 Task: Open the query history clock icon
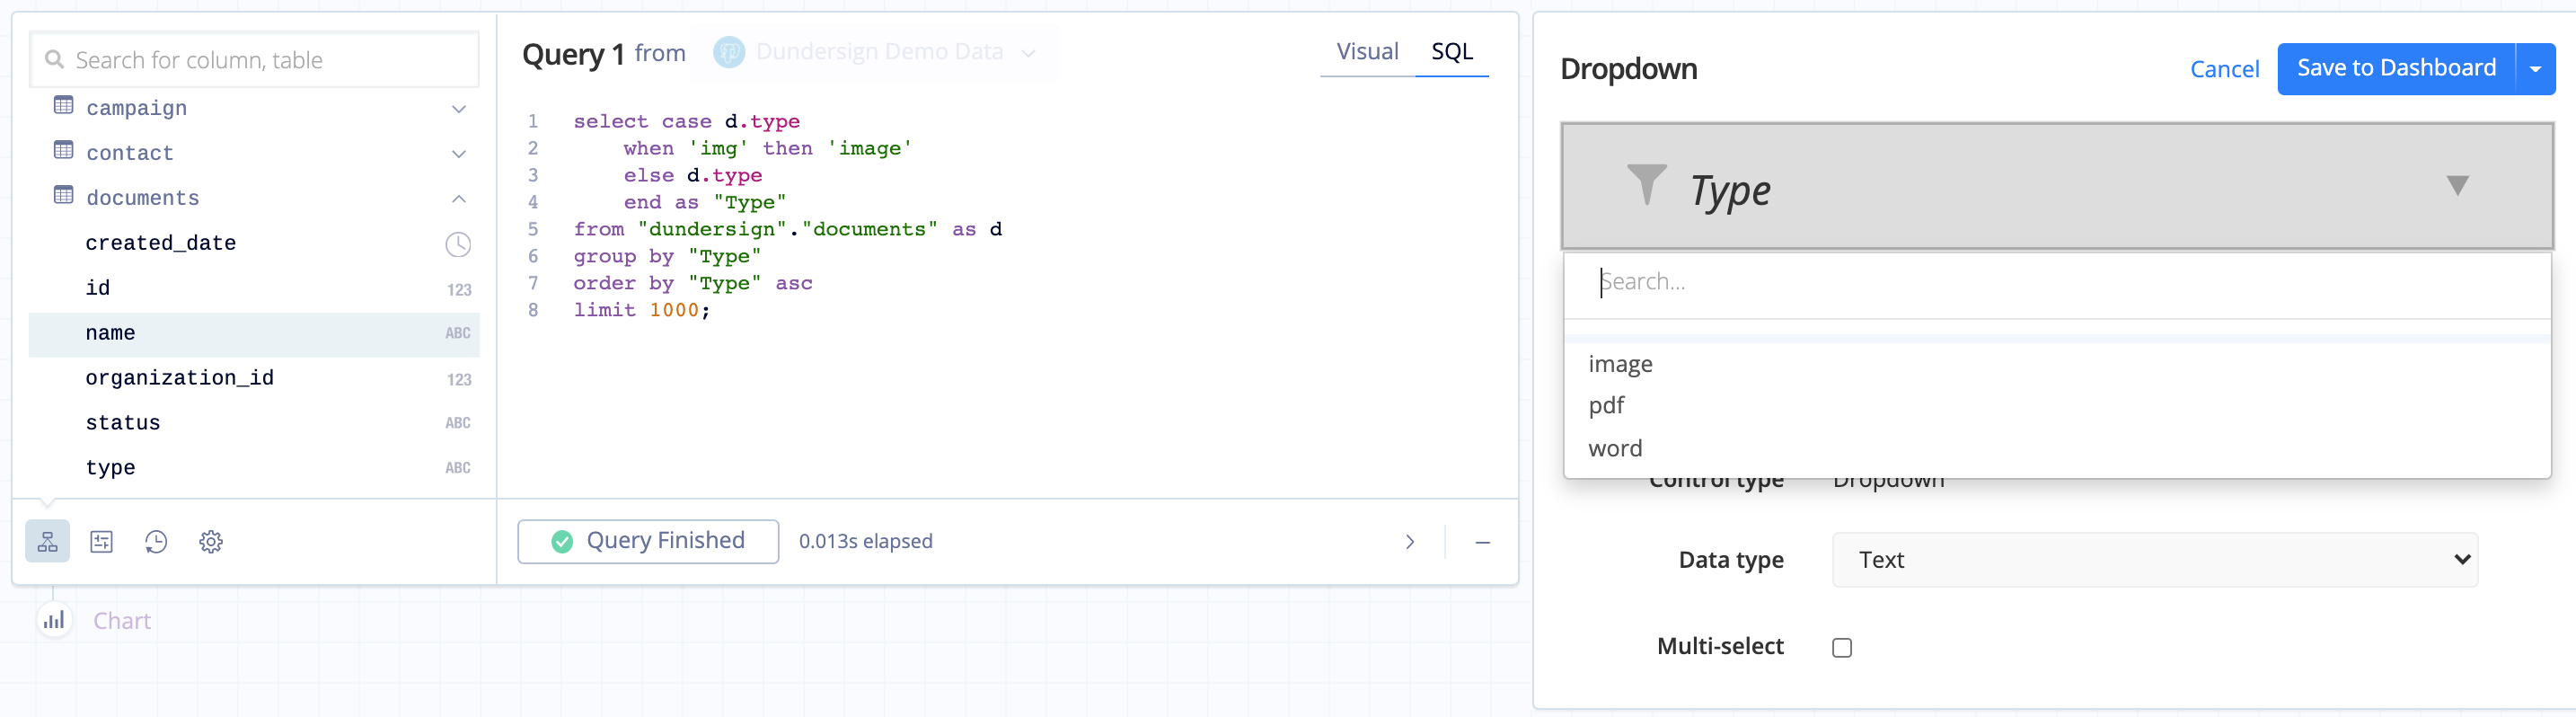156,541
